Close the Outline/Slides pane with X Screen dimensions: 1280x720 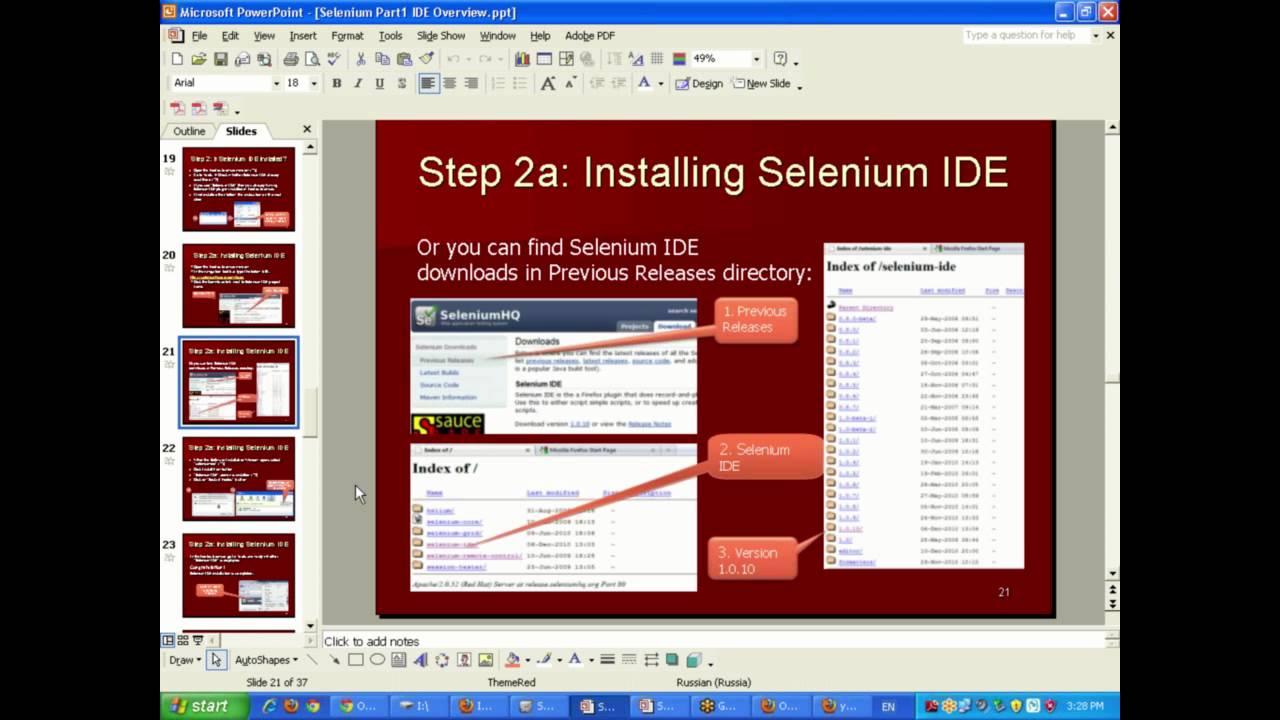point(307,129)
